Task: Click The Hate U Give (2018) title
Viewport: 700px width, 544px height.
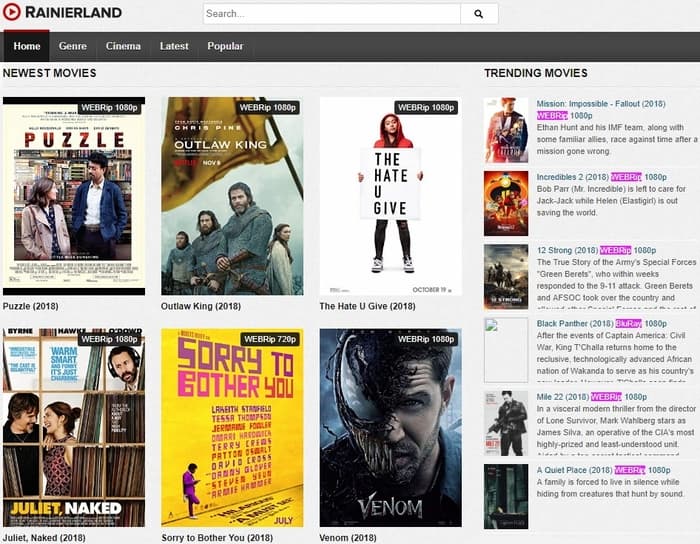Action: click(367, 306)
